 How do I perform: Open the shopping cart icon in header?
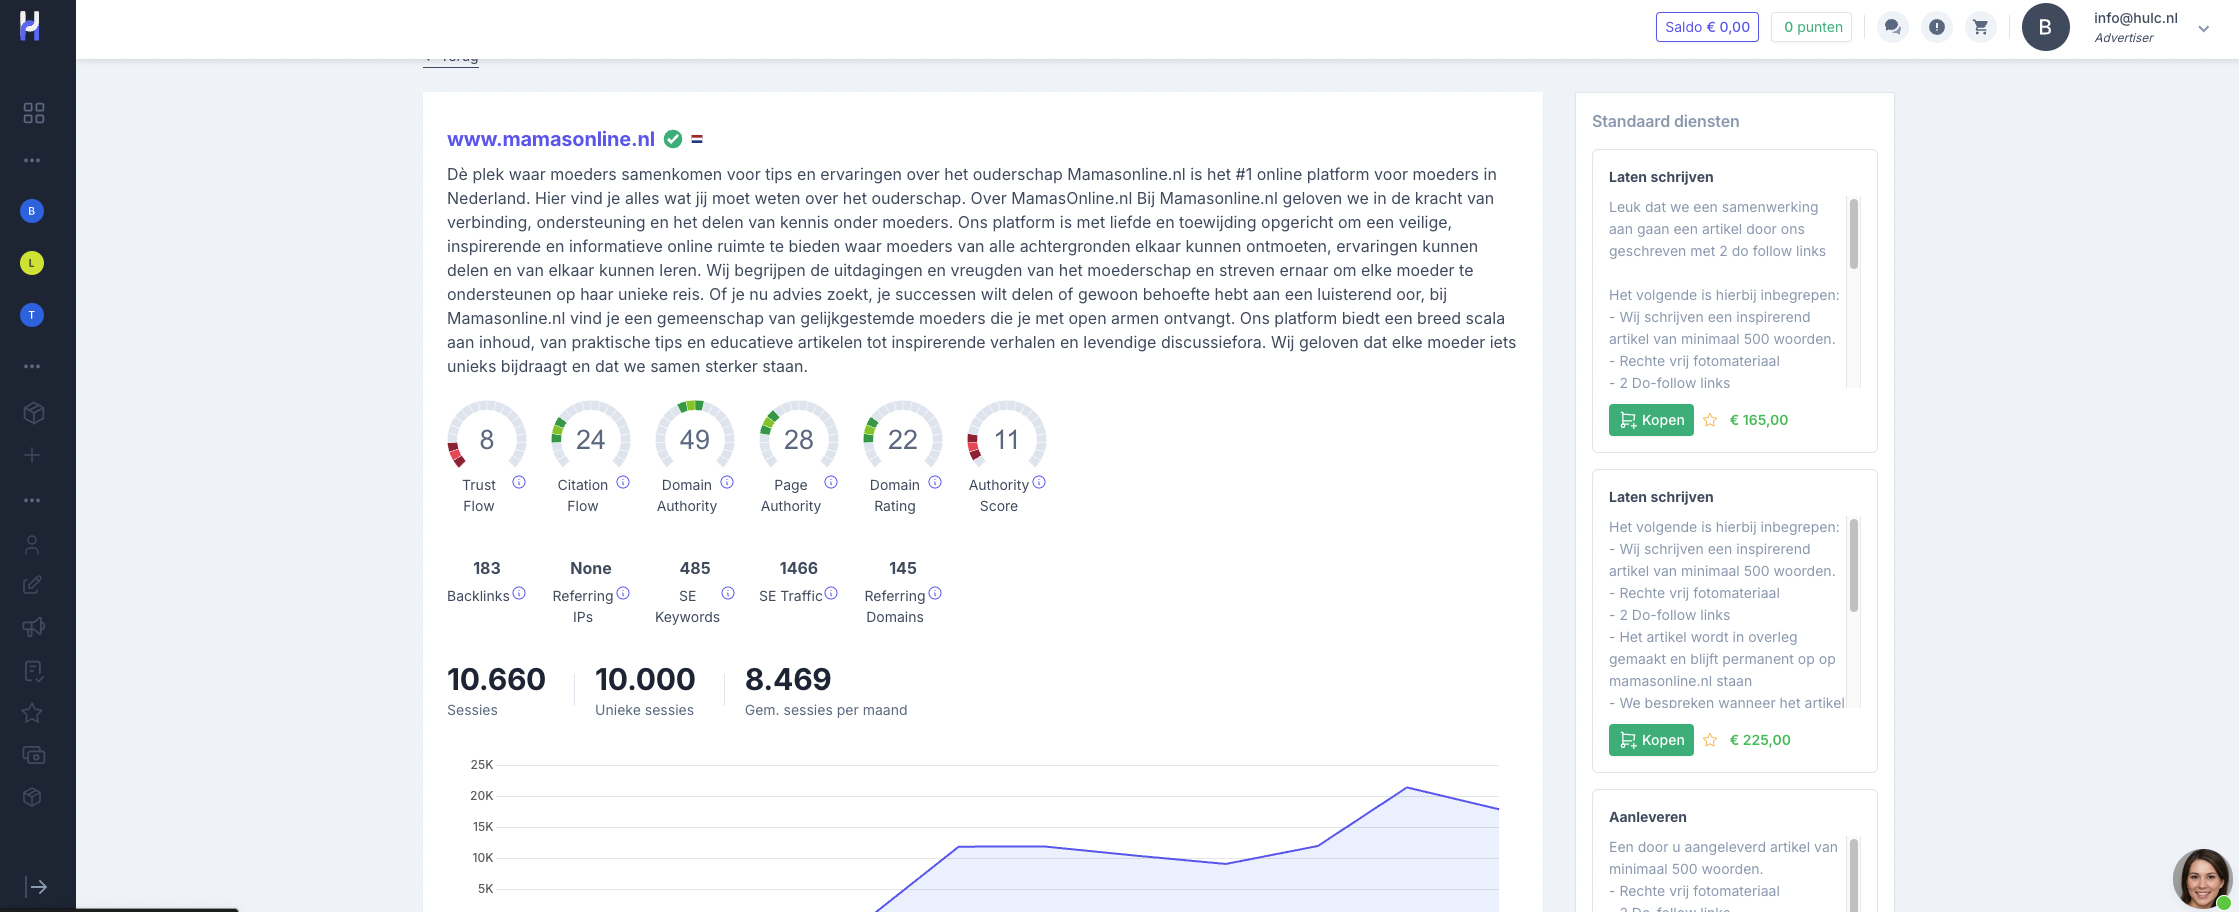[1981, 27]
